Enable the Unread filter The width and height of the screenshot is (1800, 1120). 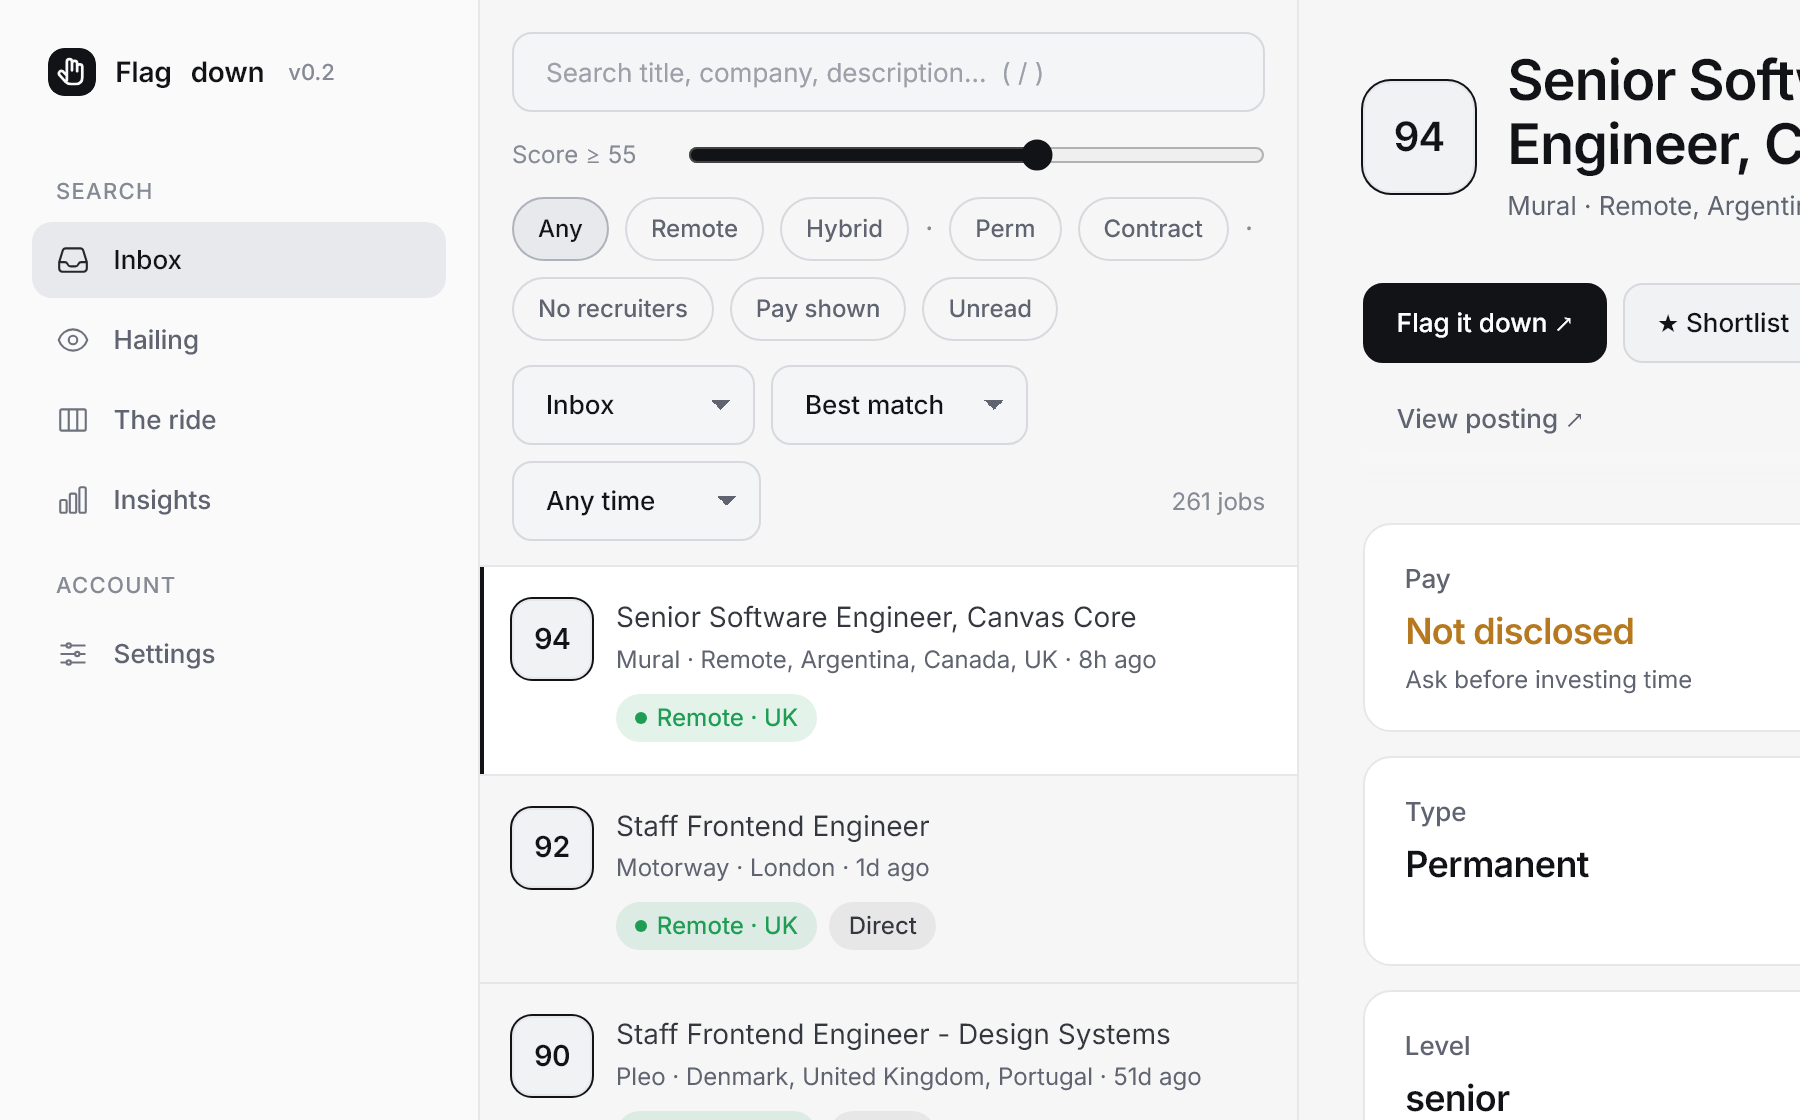pyautogui.click(x=990, y=309)
